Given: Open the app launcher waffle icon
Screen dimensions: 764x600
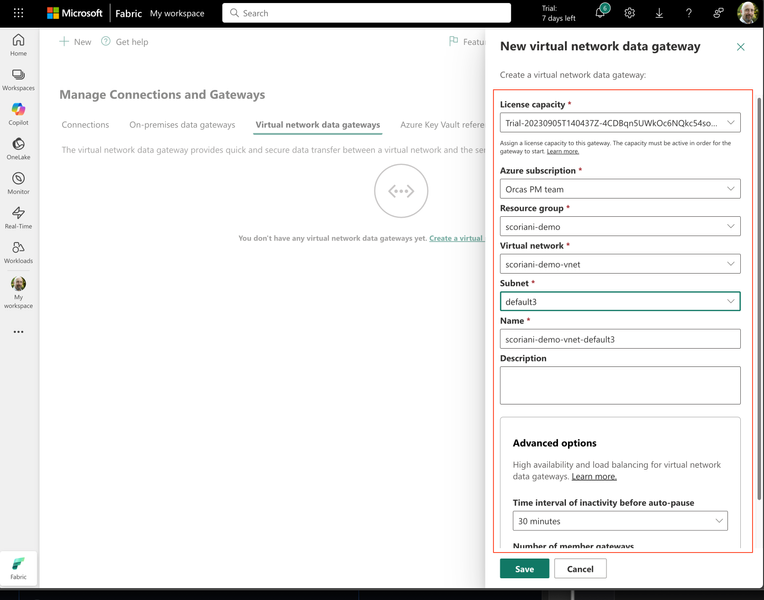Looking at the screenshot, I should 19,13.
